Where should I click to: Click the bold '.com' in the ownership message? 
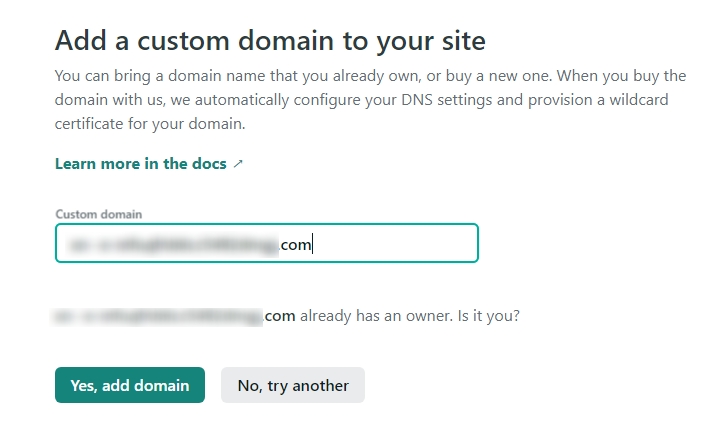point(279,316)
